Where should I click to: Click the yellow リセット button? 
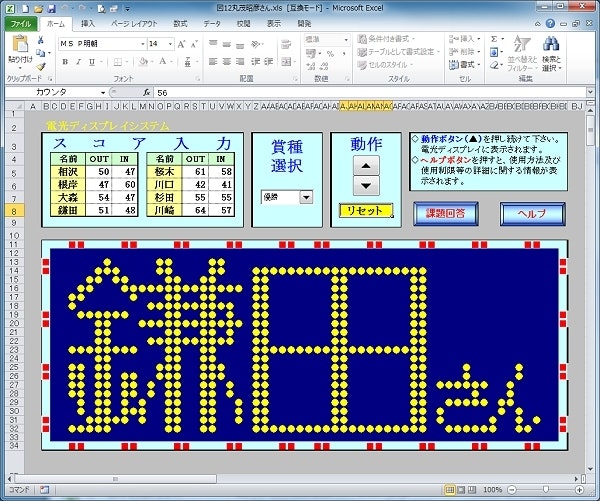coord(365,211)
